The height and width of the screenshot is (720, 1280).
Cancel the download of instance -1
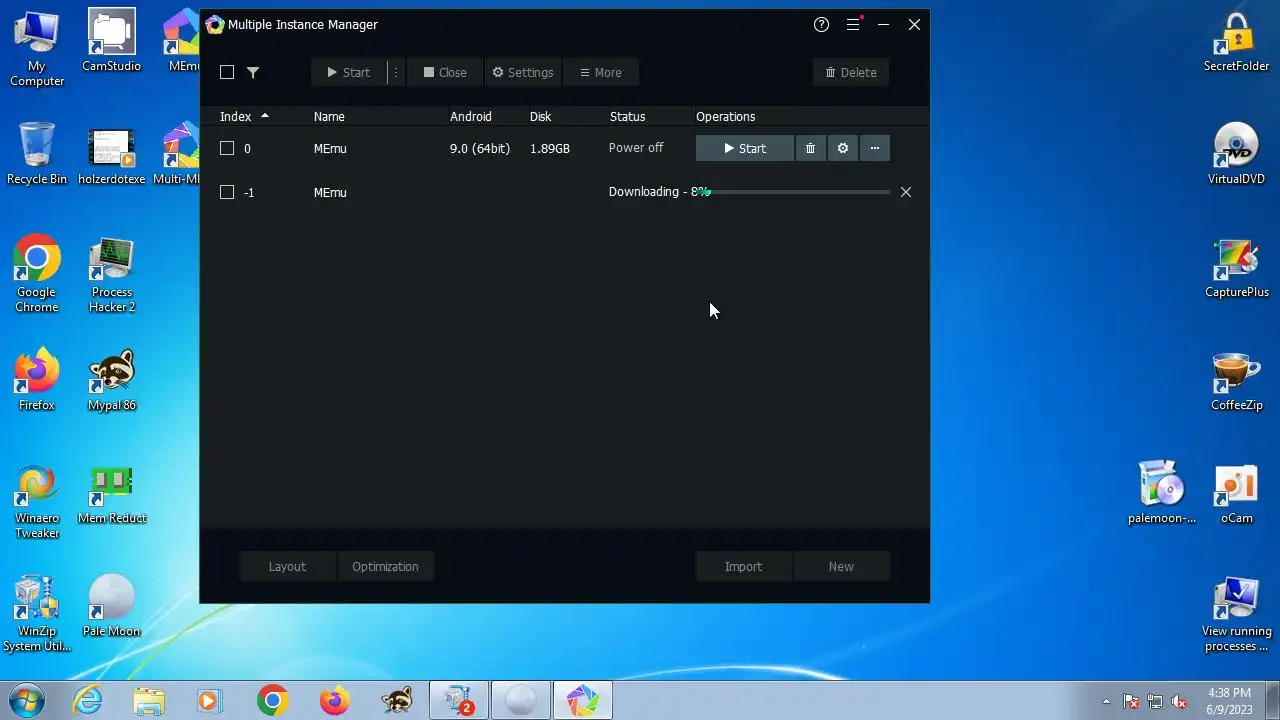(906, 192)
